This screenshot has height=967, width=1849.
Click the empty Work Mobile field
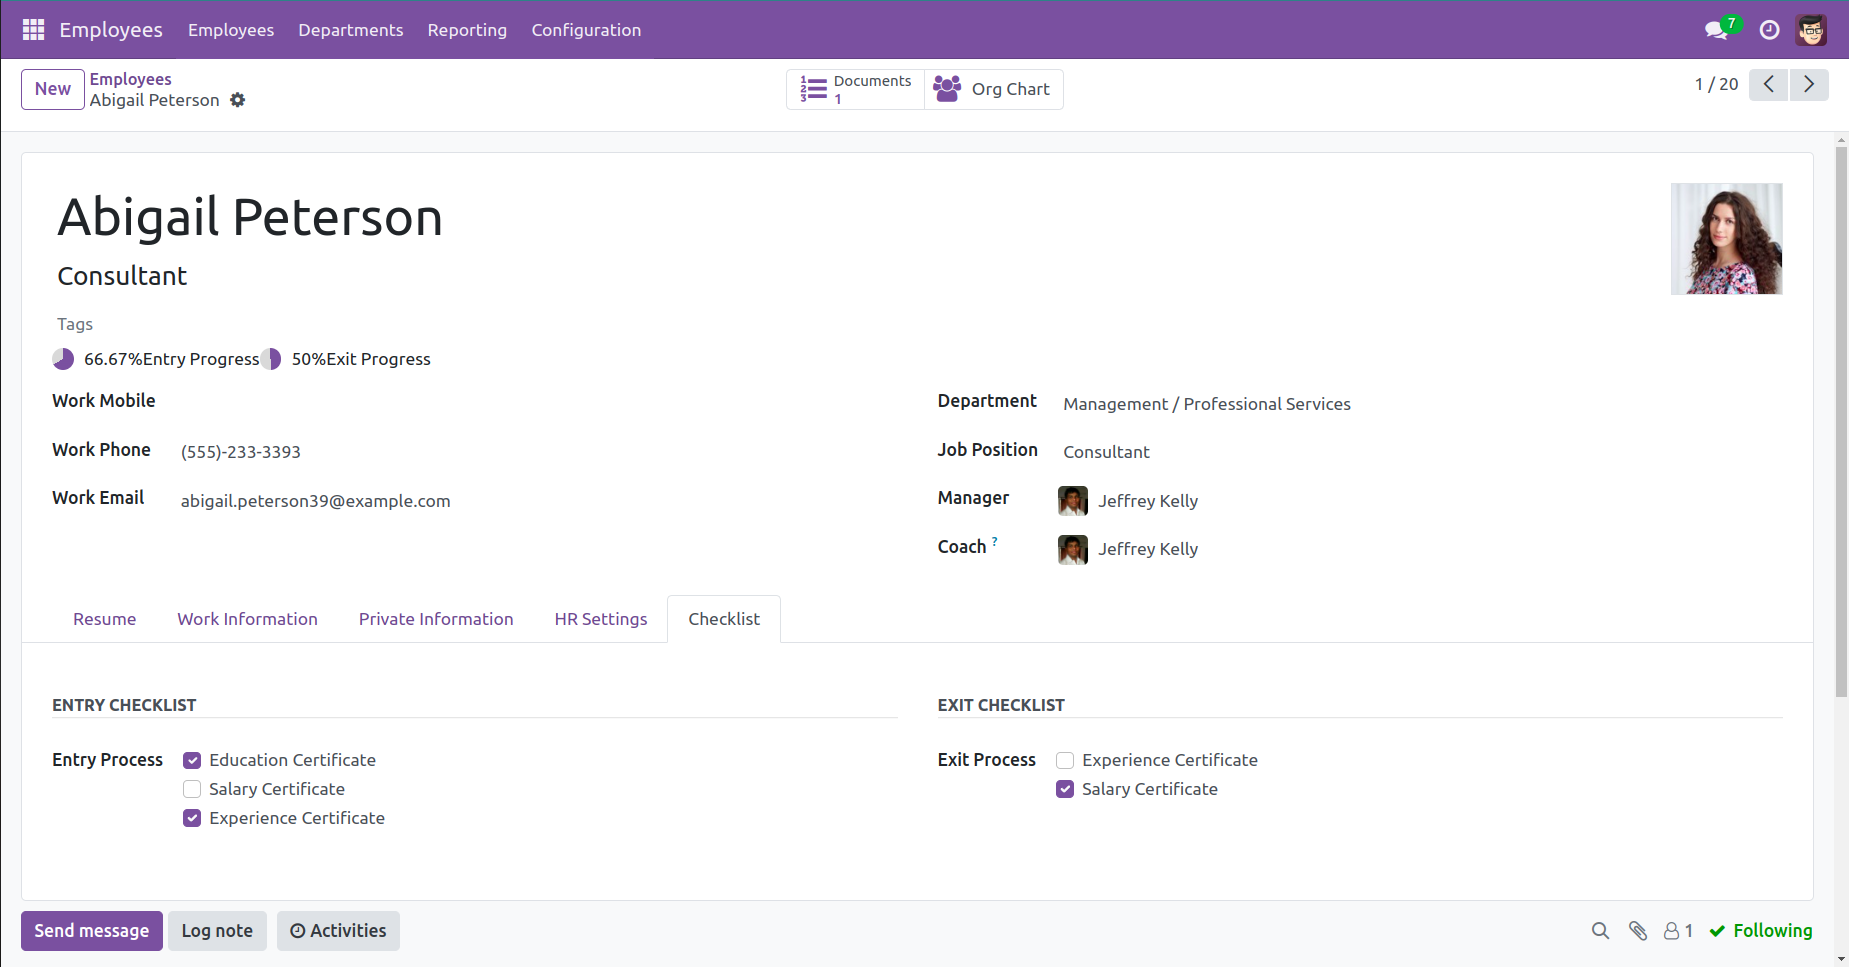535,403
